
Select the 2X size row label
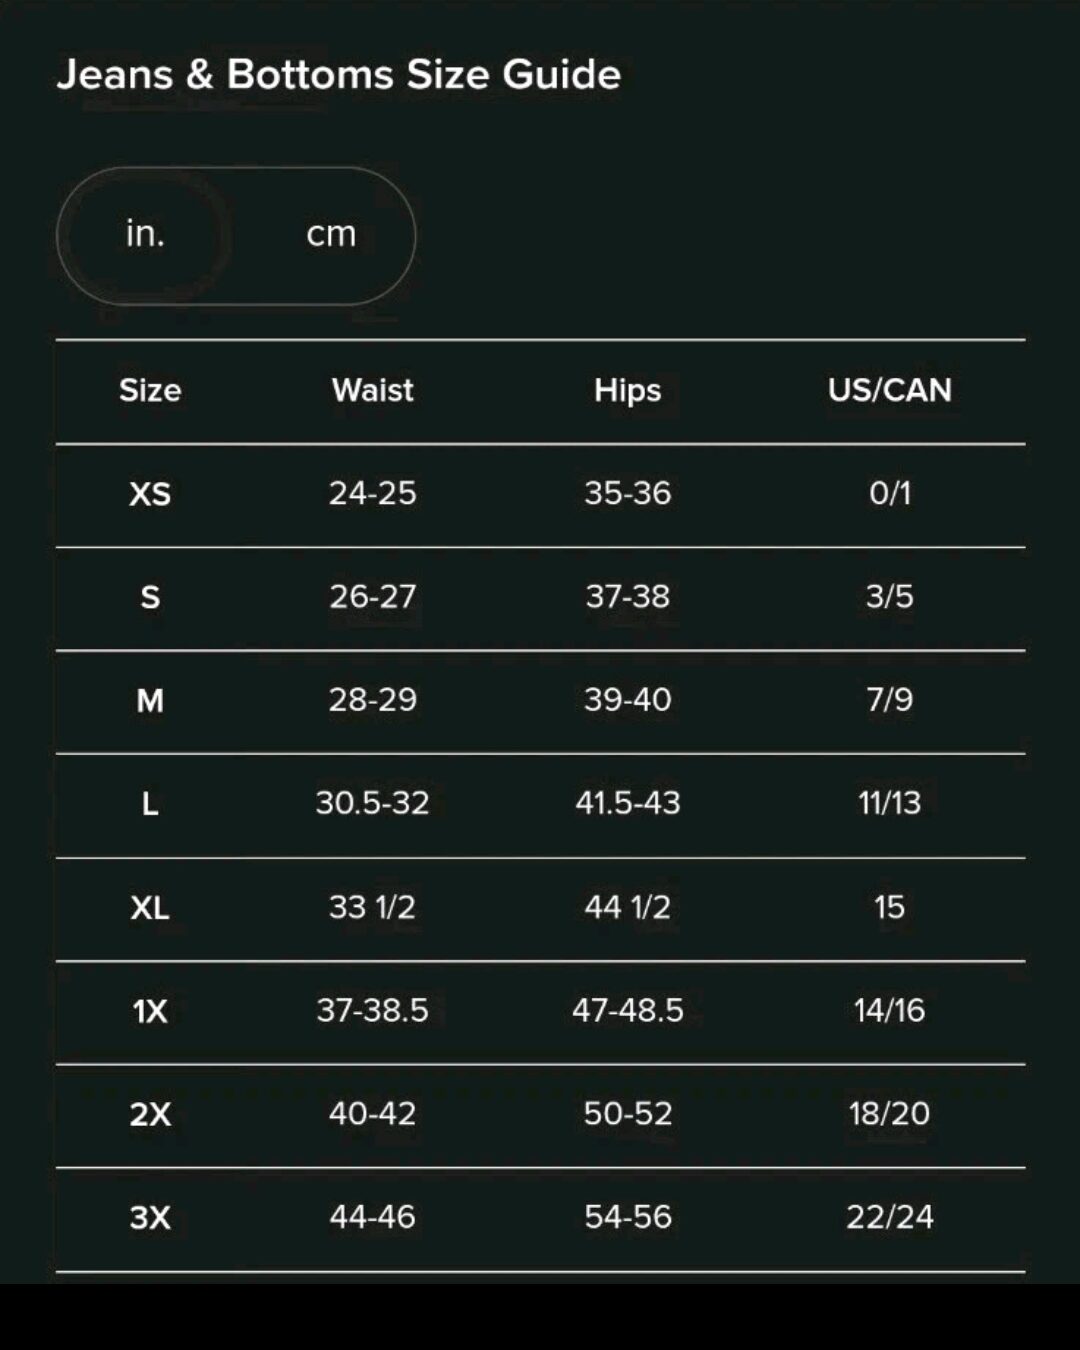coord(150,1115)
